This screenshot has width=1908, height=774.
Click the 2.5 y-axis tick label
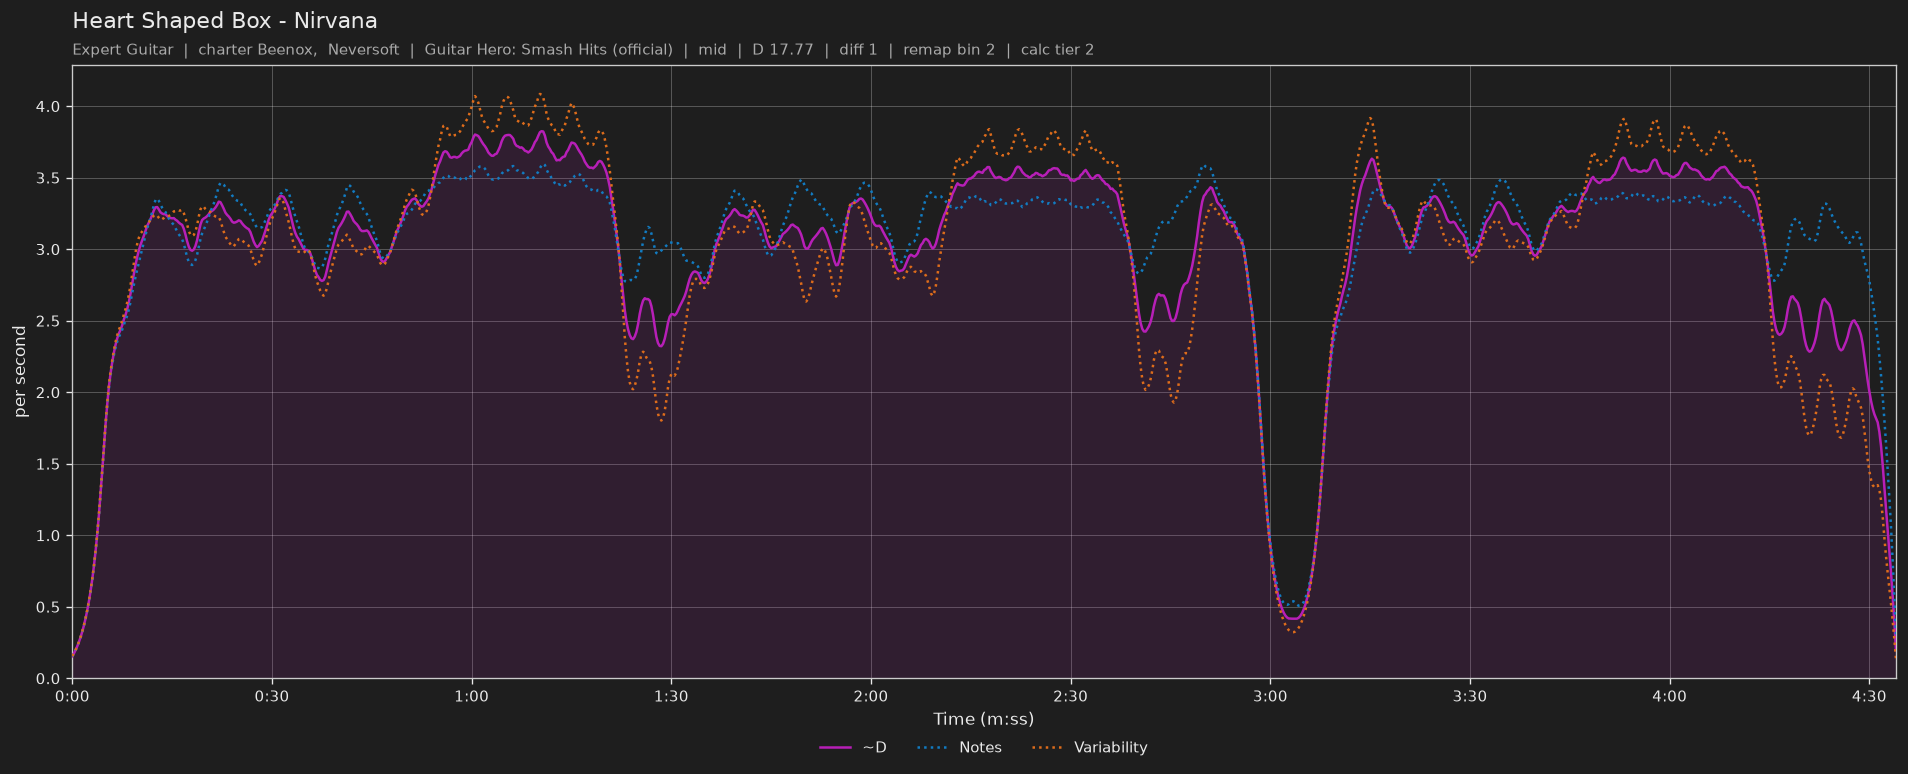click(48, 321)
